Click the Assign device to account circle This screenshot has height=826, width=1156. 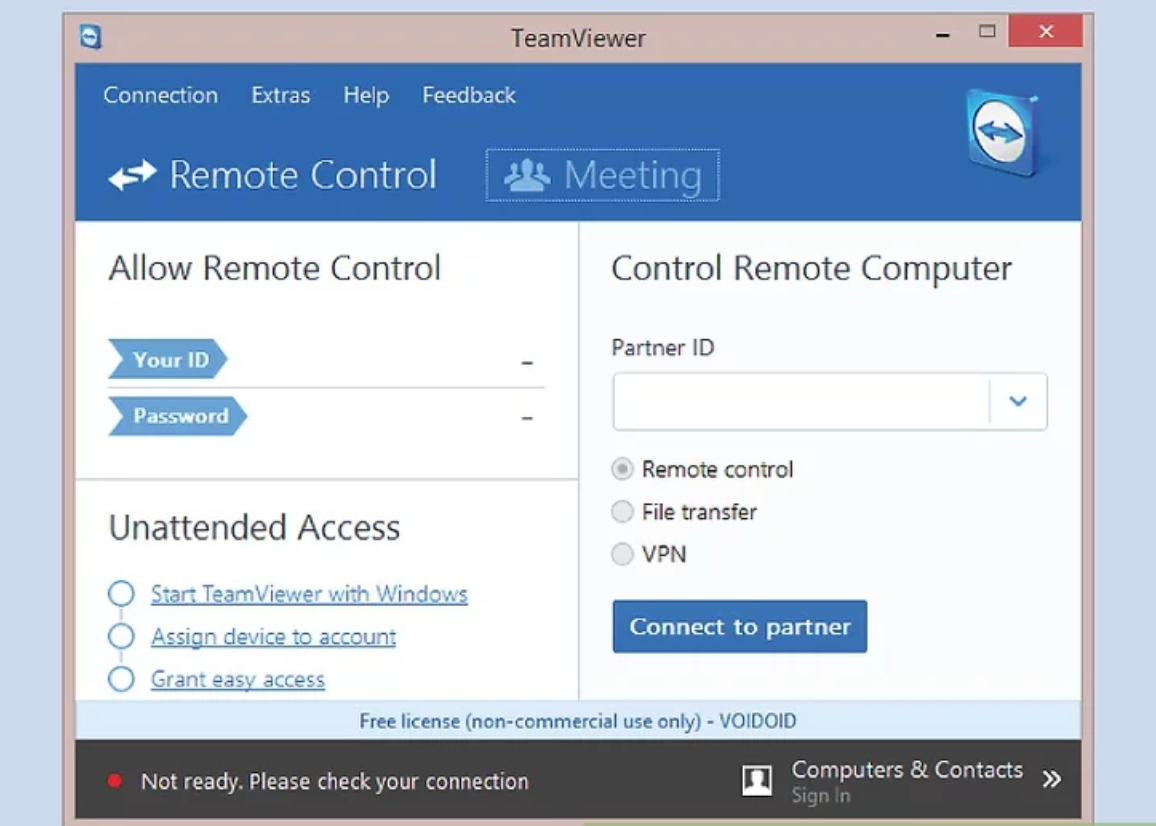[x=121, y=636]
